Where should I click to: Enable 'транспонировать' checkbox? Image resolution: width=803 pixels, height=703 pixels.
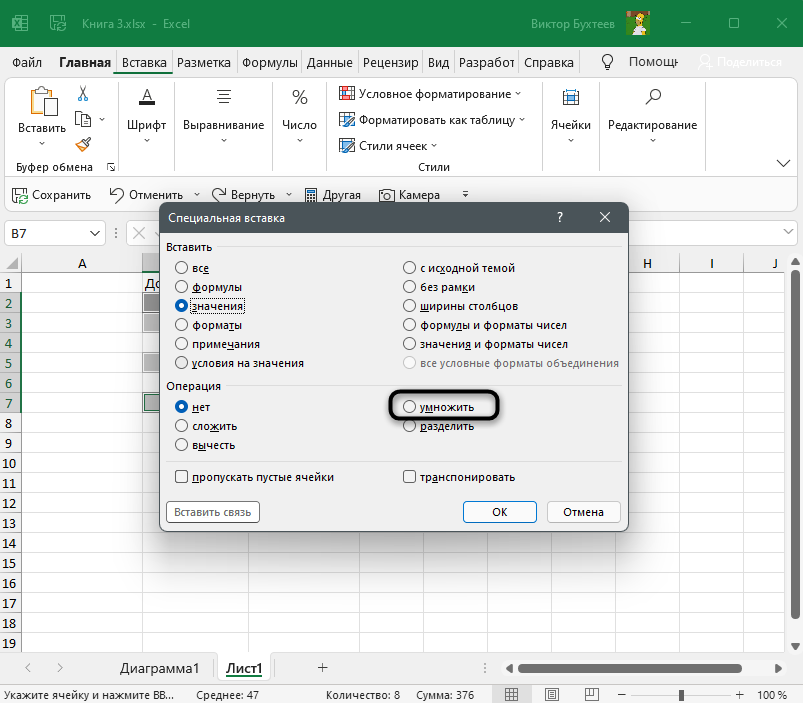(410, 477)
